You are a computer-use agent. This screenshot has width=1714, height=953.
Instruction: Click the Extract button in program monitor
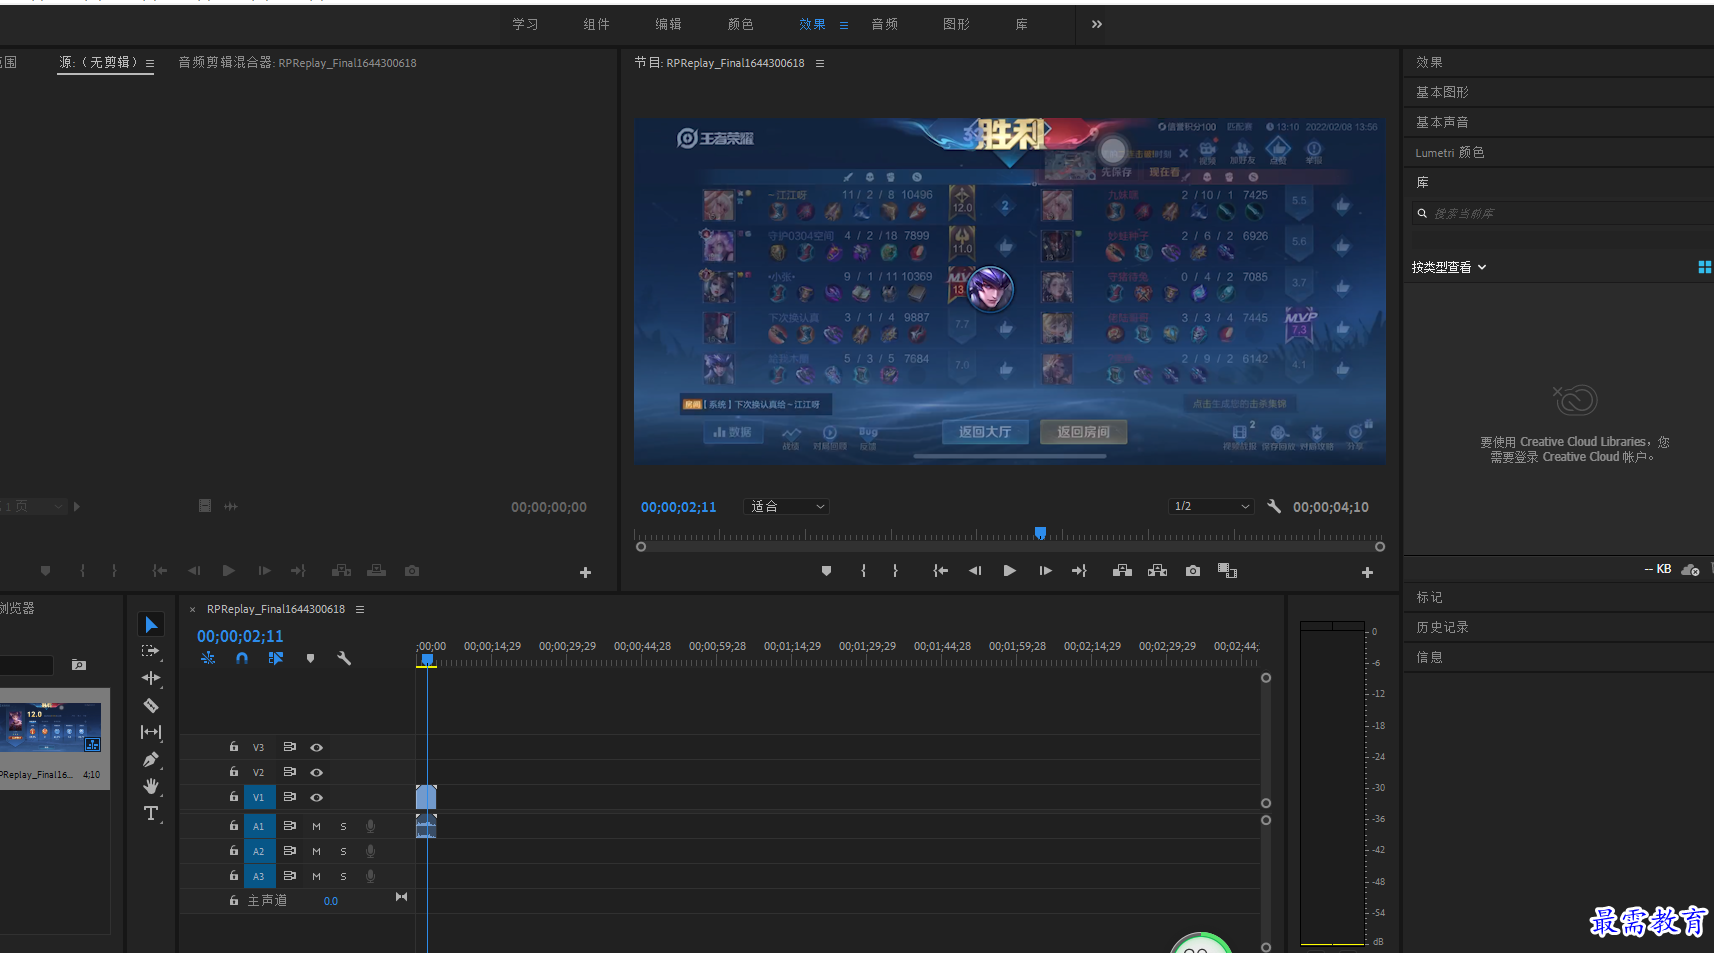click(1157, 571)
